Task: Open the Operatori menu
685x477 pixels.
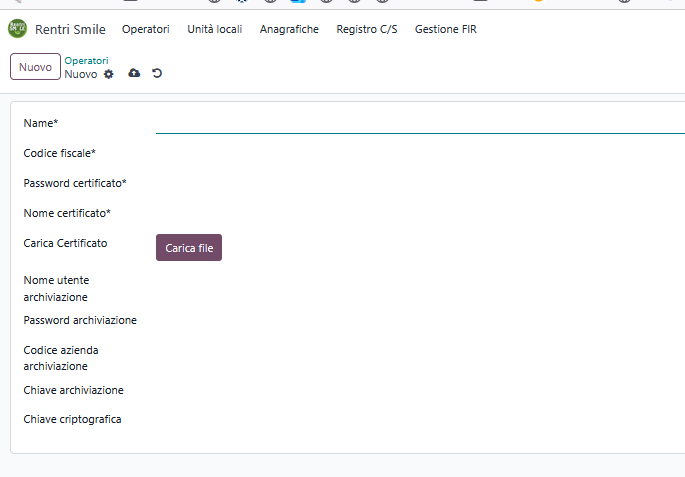Action: pos(145,29)
